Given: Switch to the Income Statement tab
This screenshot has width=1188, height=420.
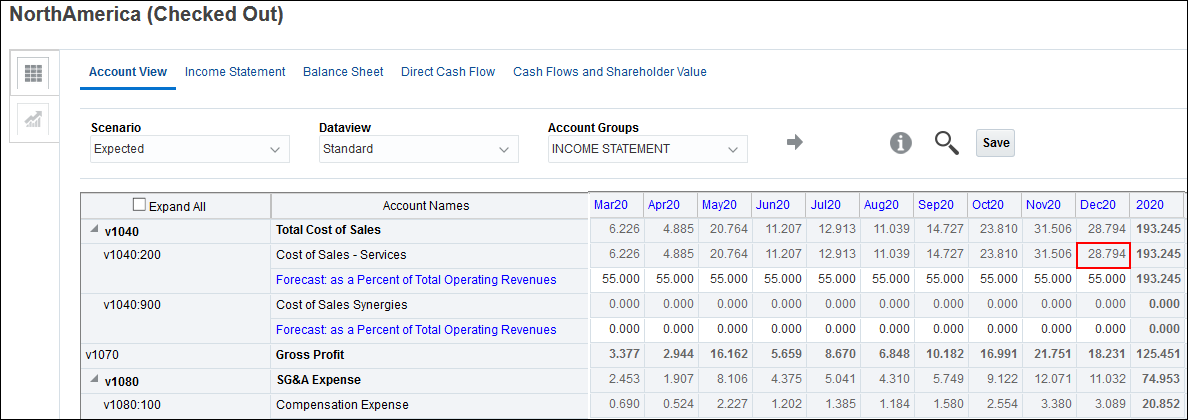Looking at the screenshot, I should [x=235, y=72].
